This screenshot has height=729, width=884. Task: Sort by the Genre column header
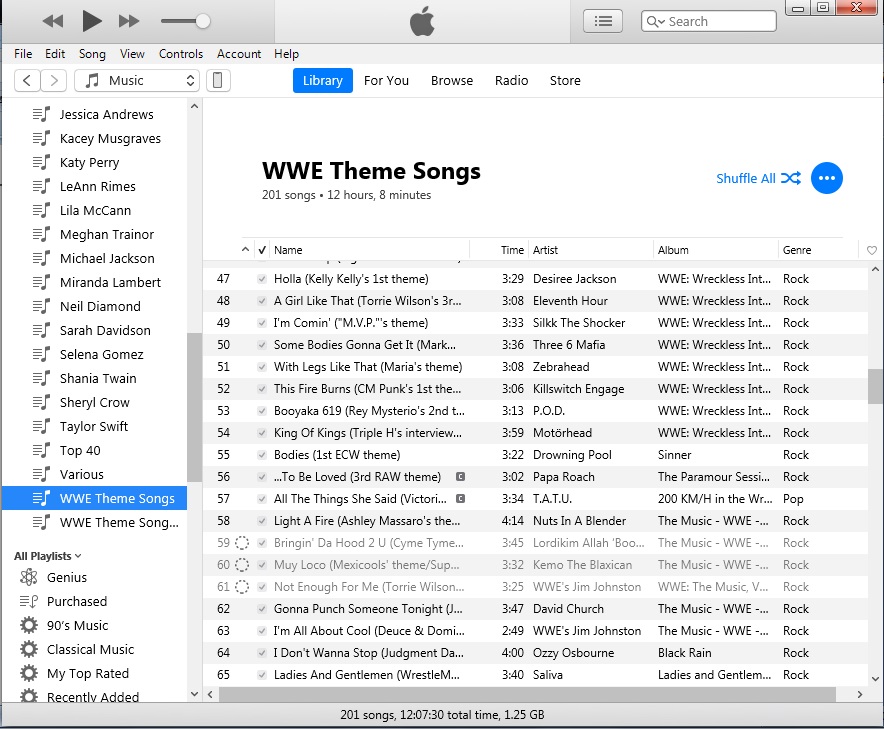[x=797, y=250]
